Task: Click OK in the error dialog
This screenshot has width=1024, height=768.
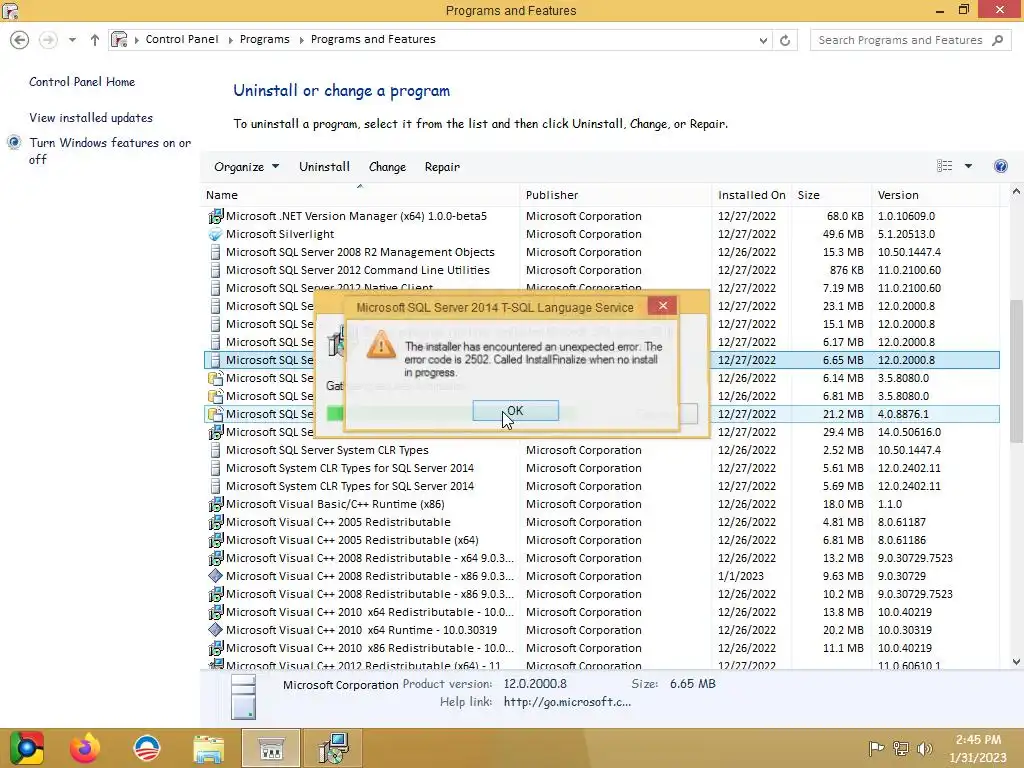Action: (x=515, y=411)
